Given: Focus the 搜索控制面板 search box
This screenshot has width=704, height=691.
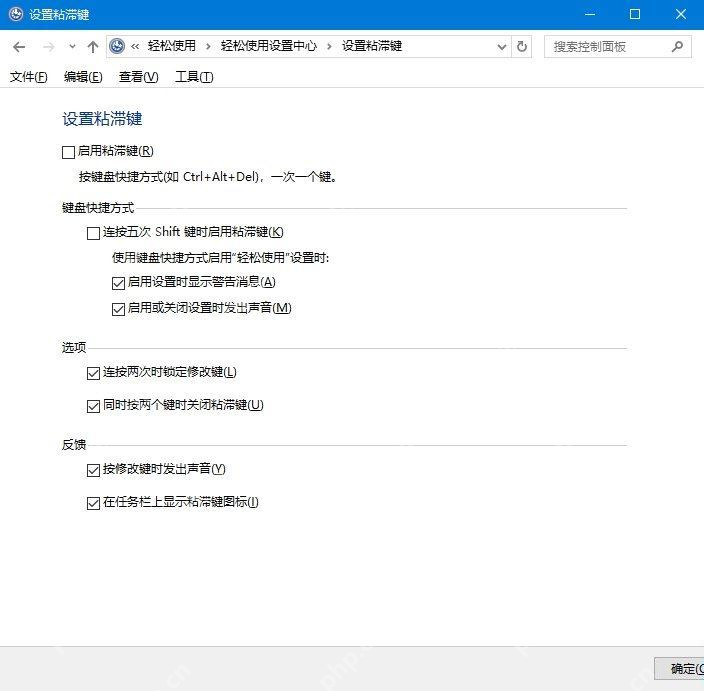Looking at the screenshot, I should (x=617, y=47).
